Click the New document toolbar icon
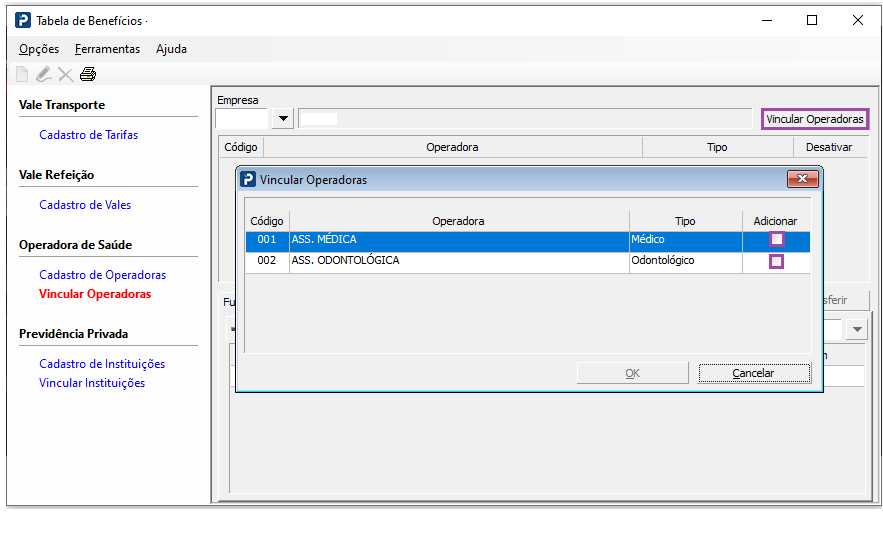 coord(22,74)
